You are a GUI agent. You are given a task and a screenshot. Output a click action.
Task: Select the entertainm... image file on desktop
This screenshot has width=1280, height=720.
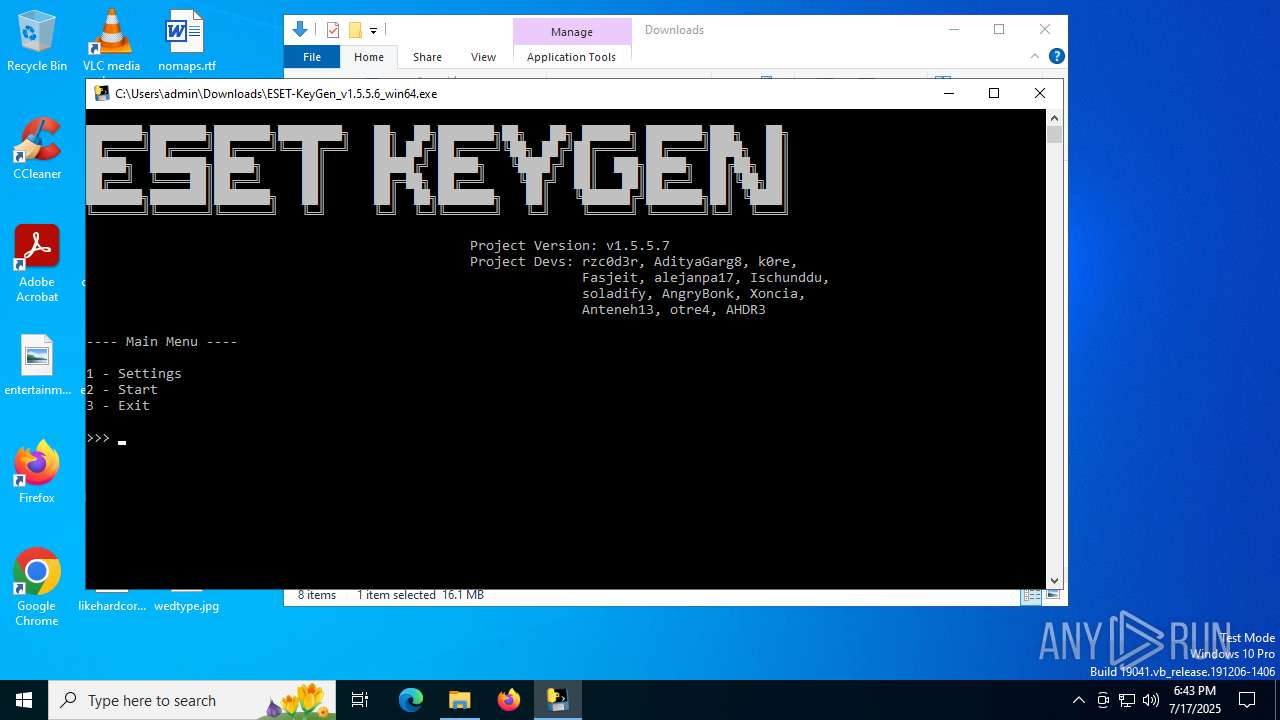pos(37,365)
